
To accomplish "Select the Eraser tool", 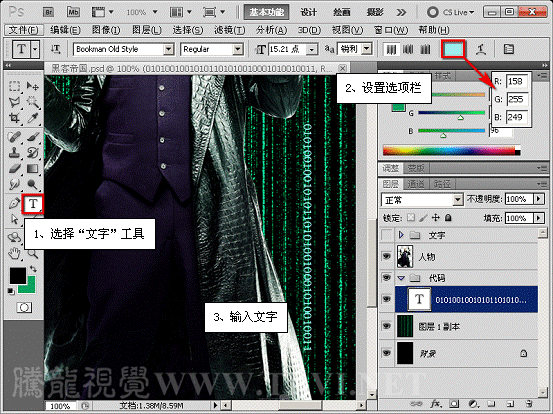I will tap(14, 169).
